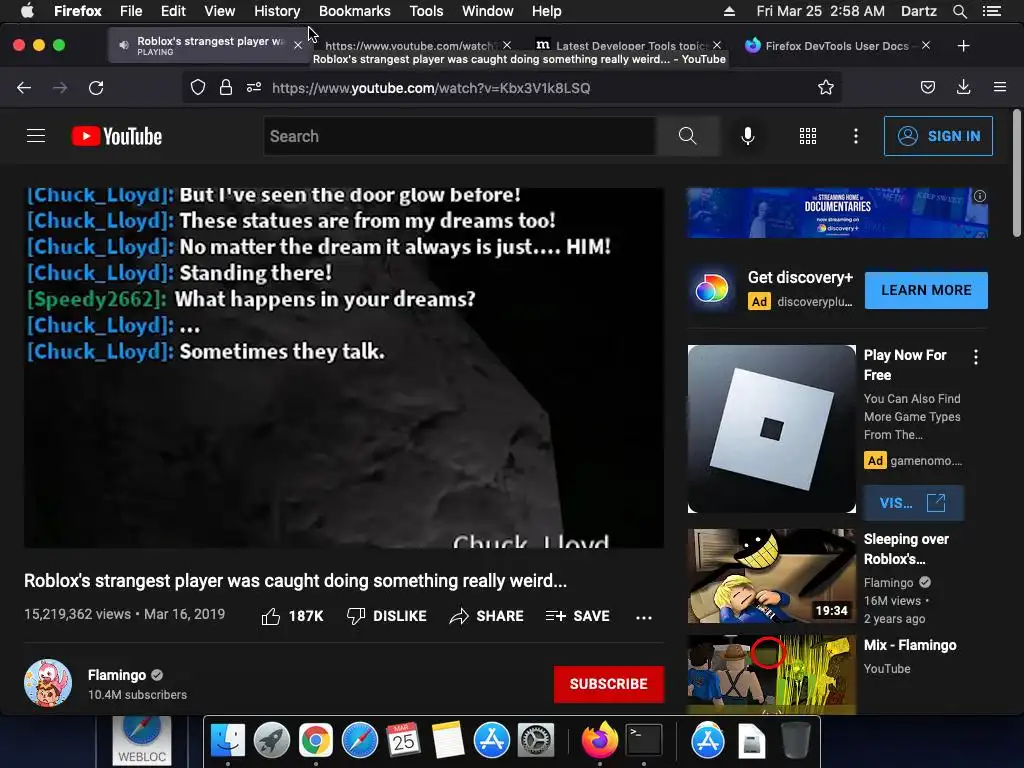Switch to Latest Developer Tools topics tab
Image resolution: width=1024 pixels, height=768 pixels.
pyautogui.click(x=630, y=46)
